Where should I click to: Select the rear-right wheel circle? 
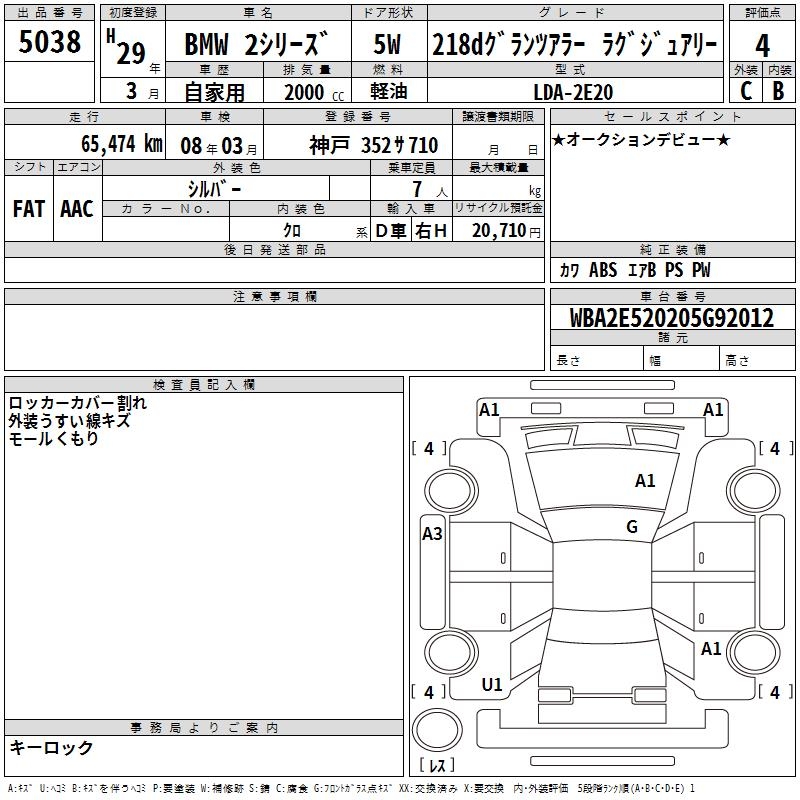tap(754, 653)
